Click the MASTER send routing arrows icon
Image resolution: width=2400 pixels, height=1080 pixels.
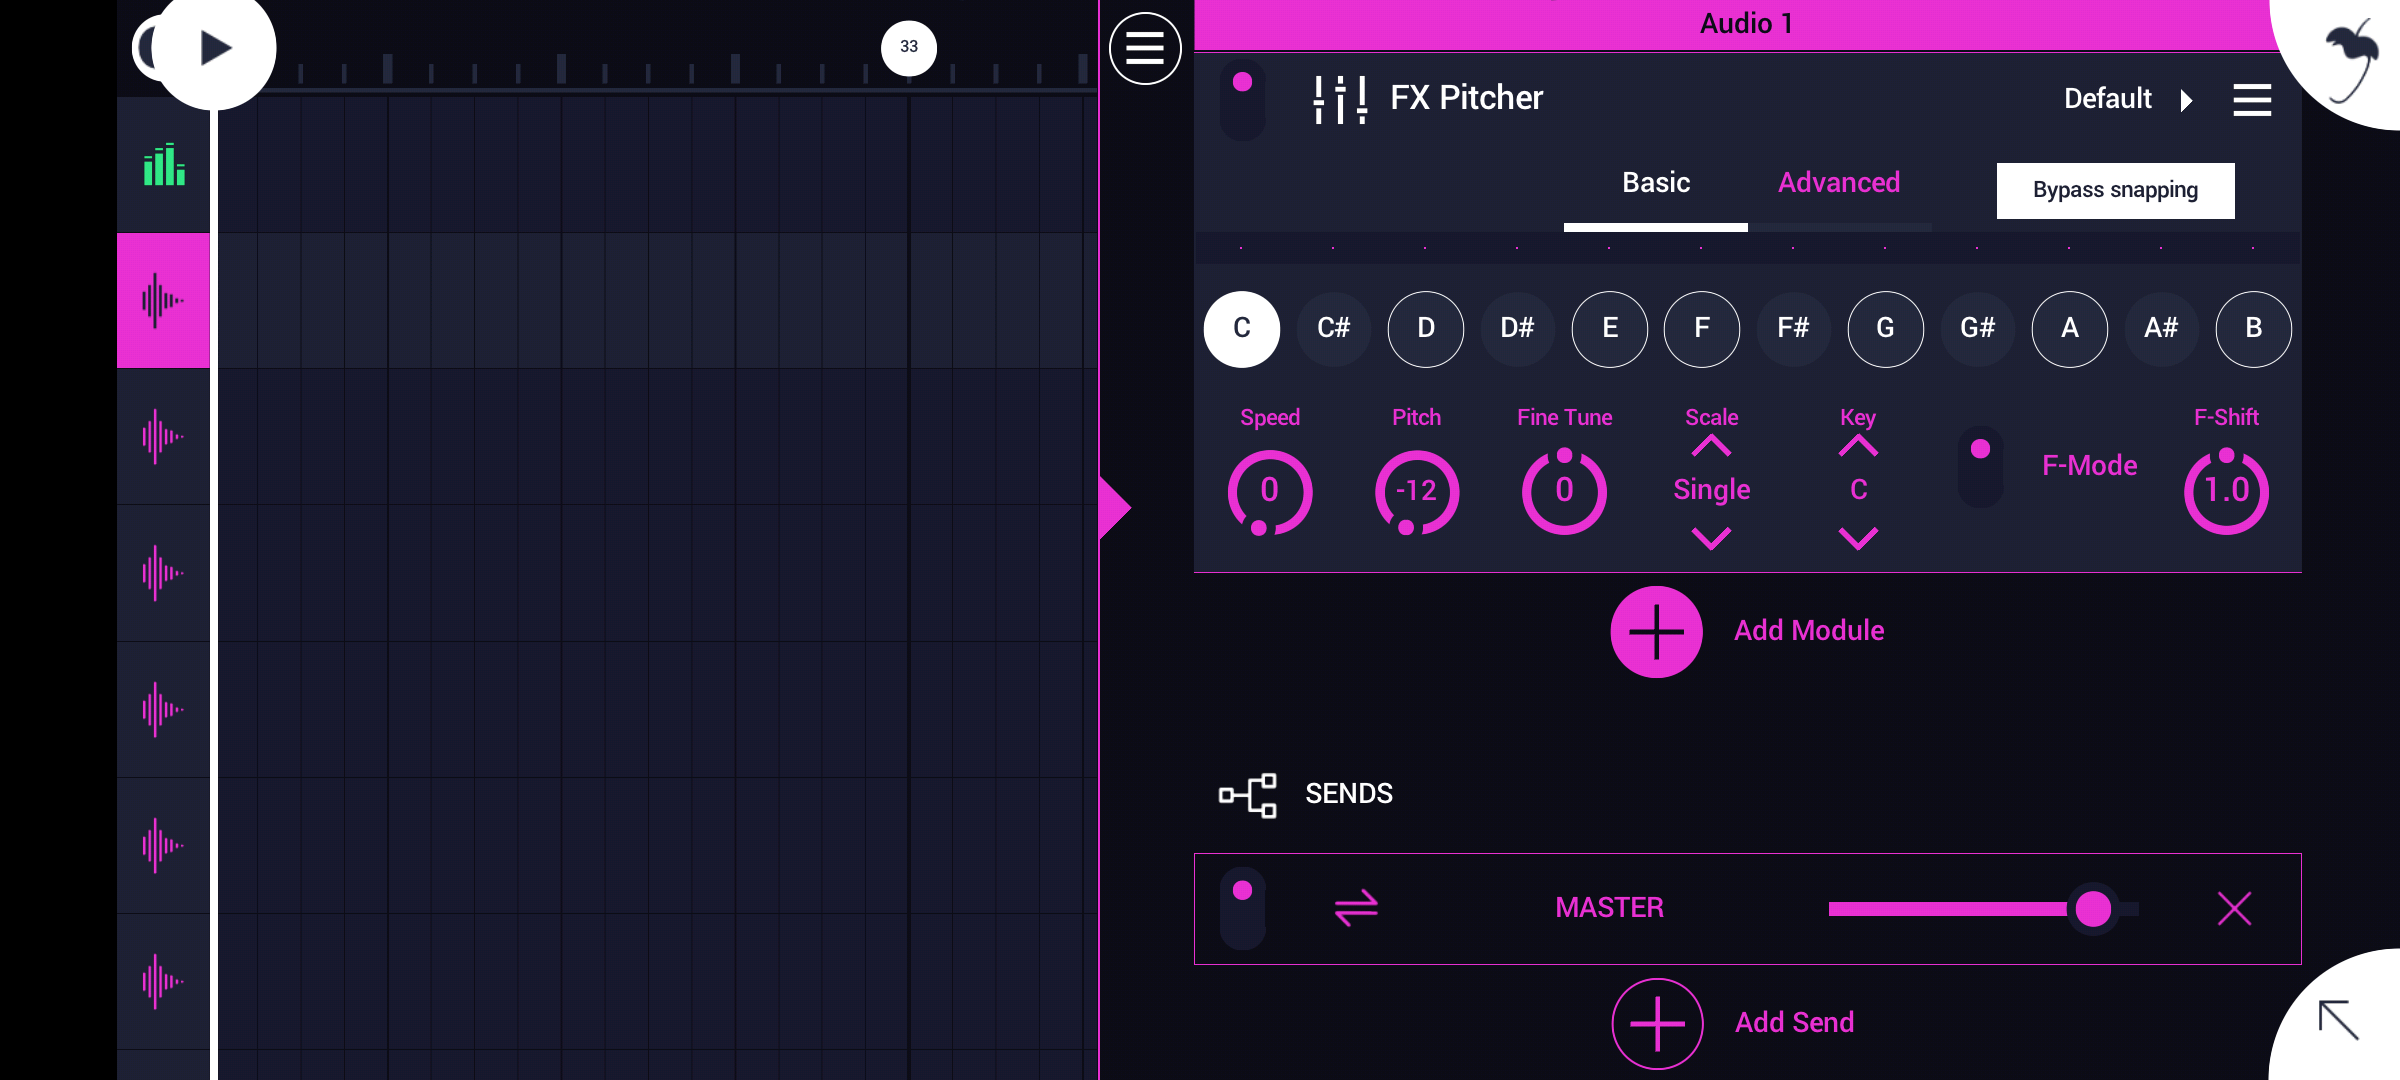tap(1356, 908)
